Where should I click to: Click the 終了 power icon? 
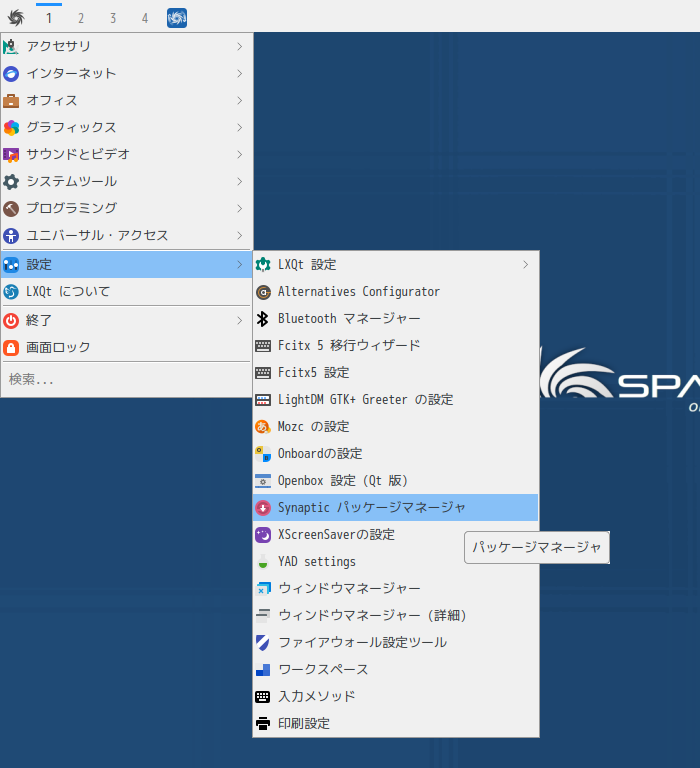pos(11,321)
